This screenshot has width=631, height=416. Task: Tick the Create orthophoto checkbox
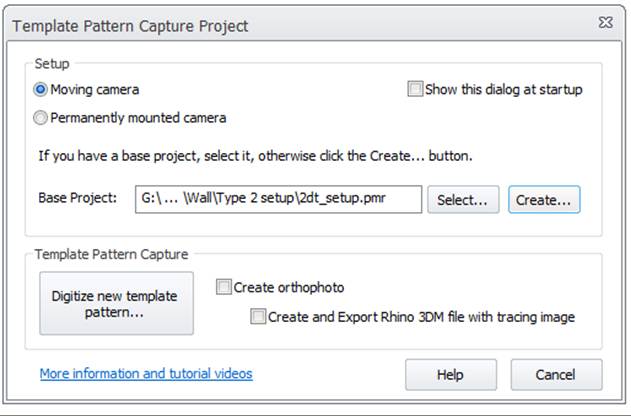click(223, 288)
